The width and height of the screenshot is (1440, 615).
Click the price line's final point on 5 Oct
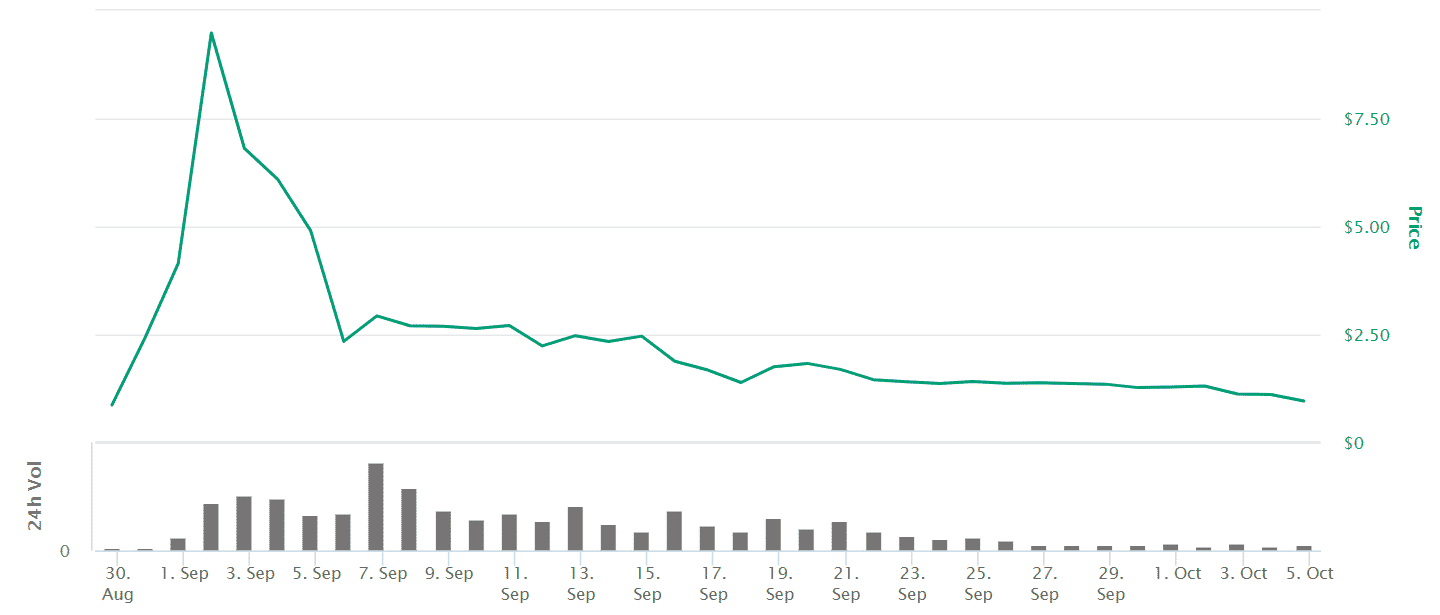(1305, 401)
